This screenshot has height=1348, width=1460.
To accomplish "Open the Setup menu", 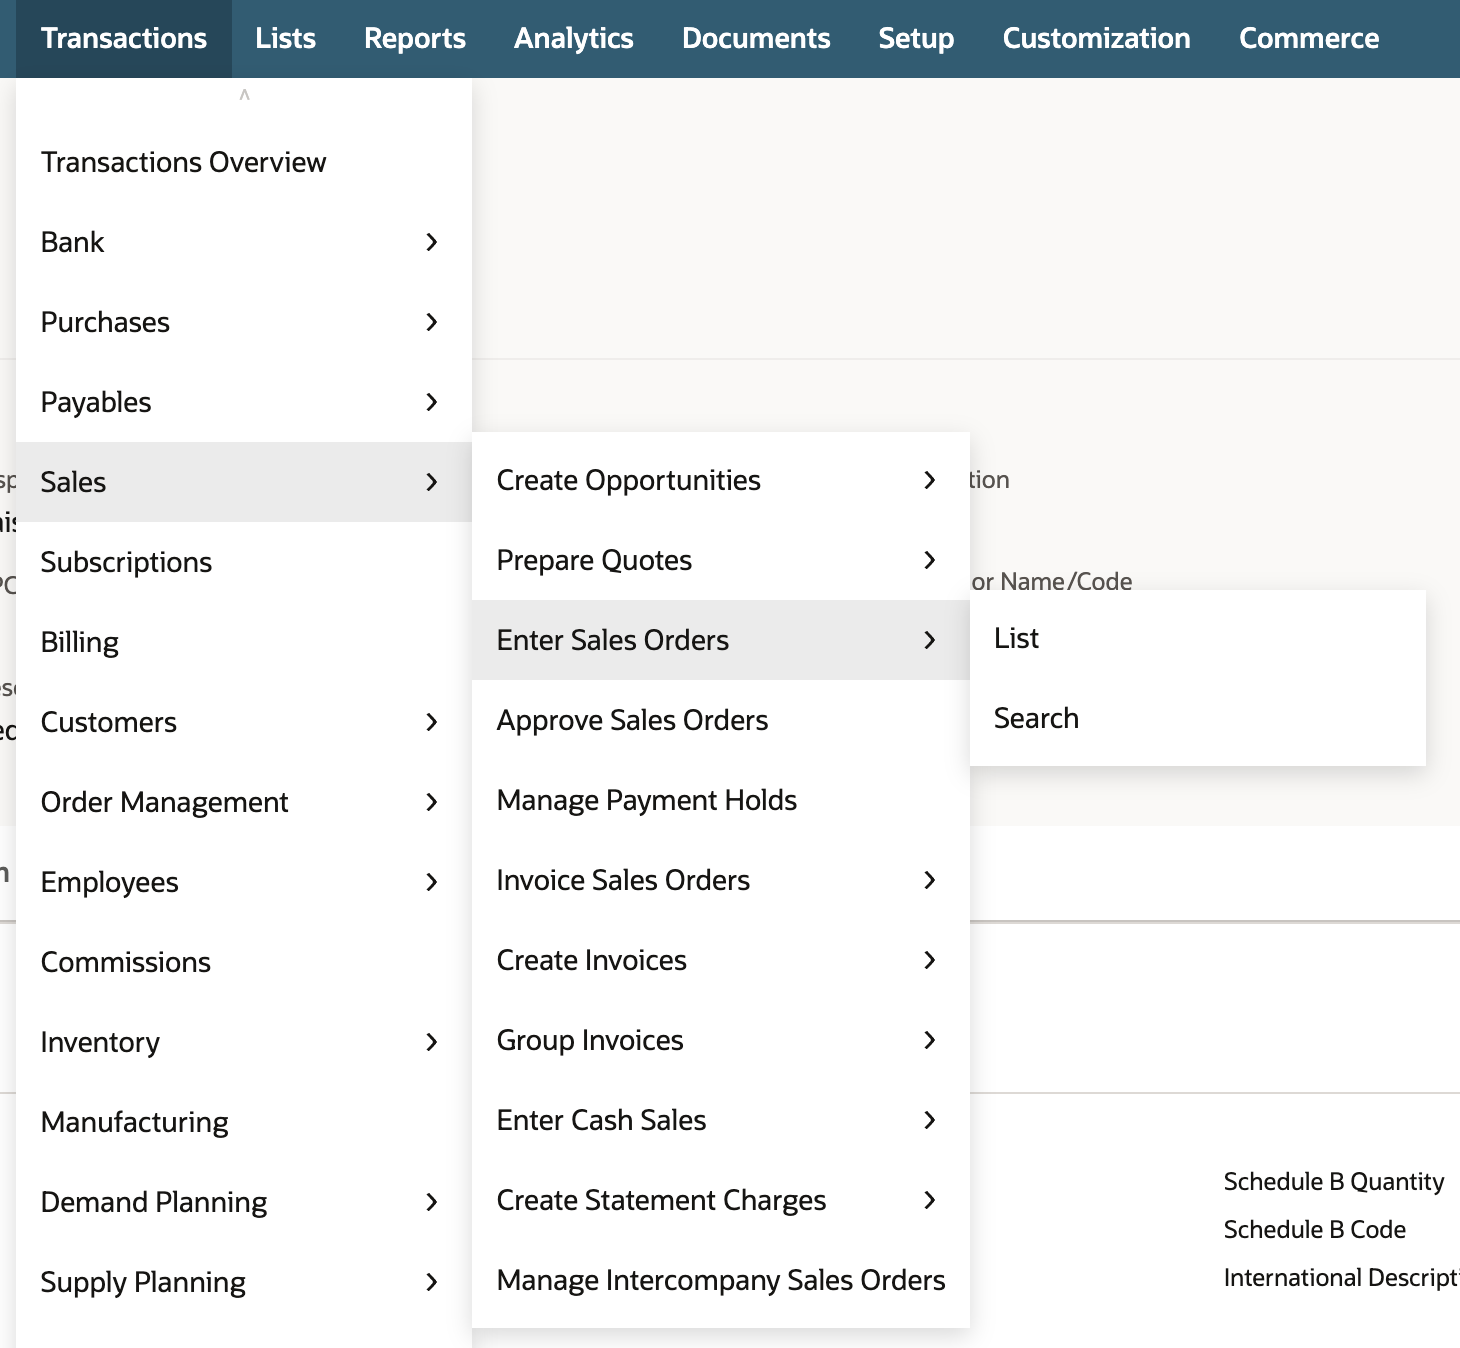I will click(916, 39).
